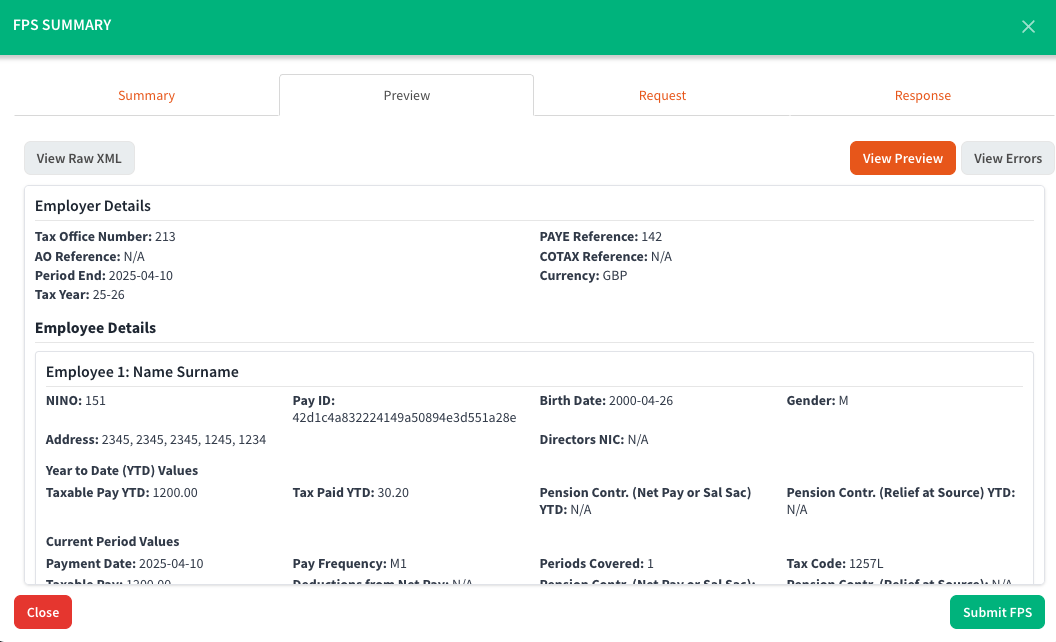Viewport: 1056px width, 642px height.
Task: Submit the FPS
Action: point(997,612)
